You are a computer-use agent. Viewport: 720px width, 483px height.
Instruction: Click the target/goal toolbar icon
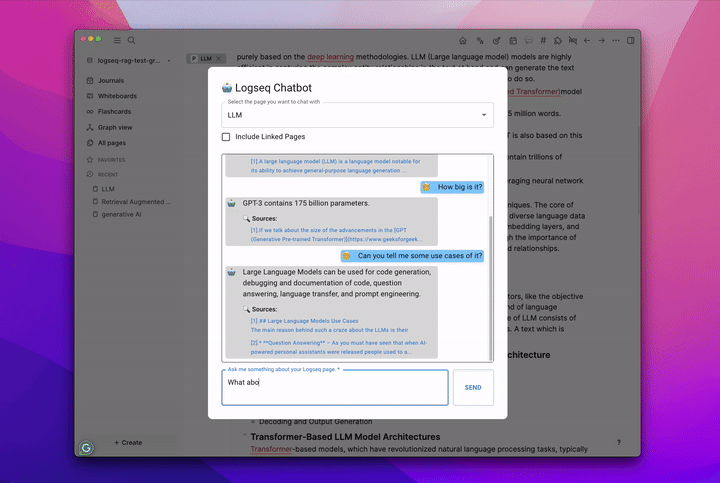coord(496,40)
